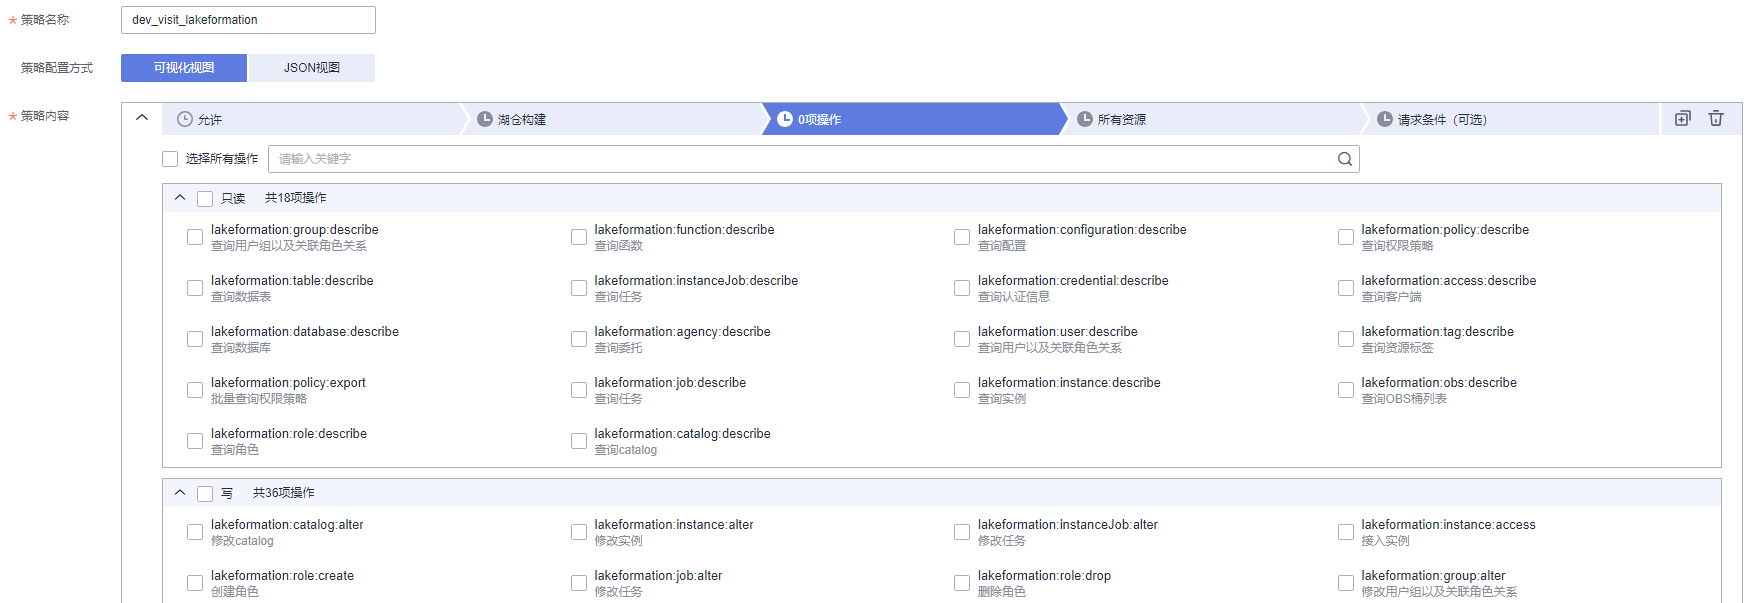Open the 请求条件 (可选) step

pos(1512,119)
